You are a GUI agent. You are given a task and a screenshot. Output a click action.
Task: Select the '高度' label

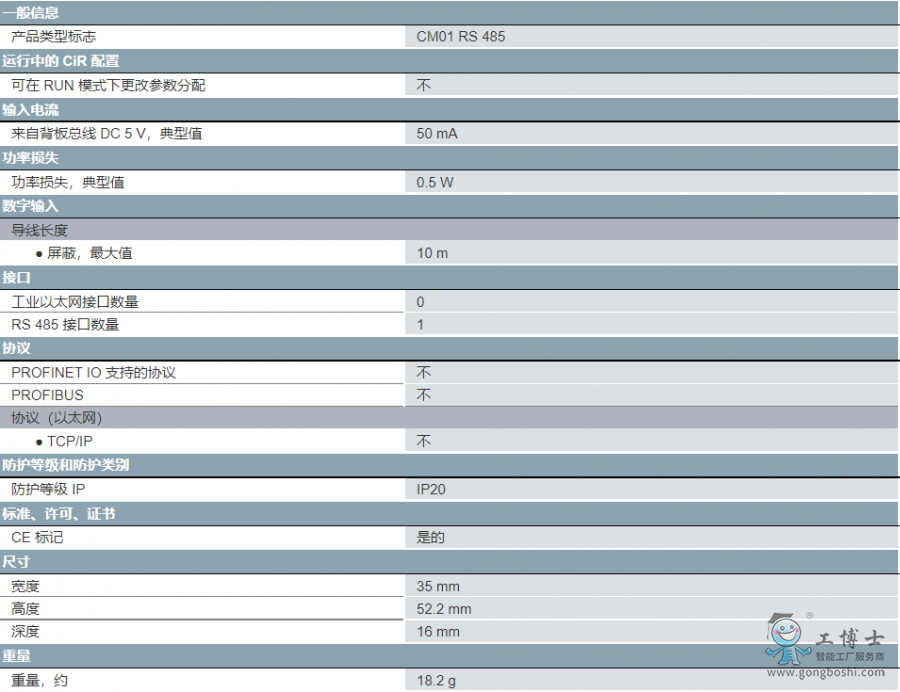click(x=25, y=609)
